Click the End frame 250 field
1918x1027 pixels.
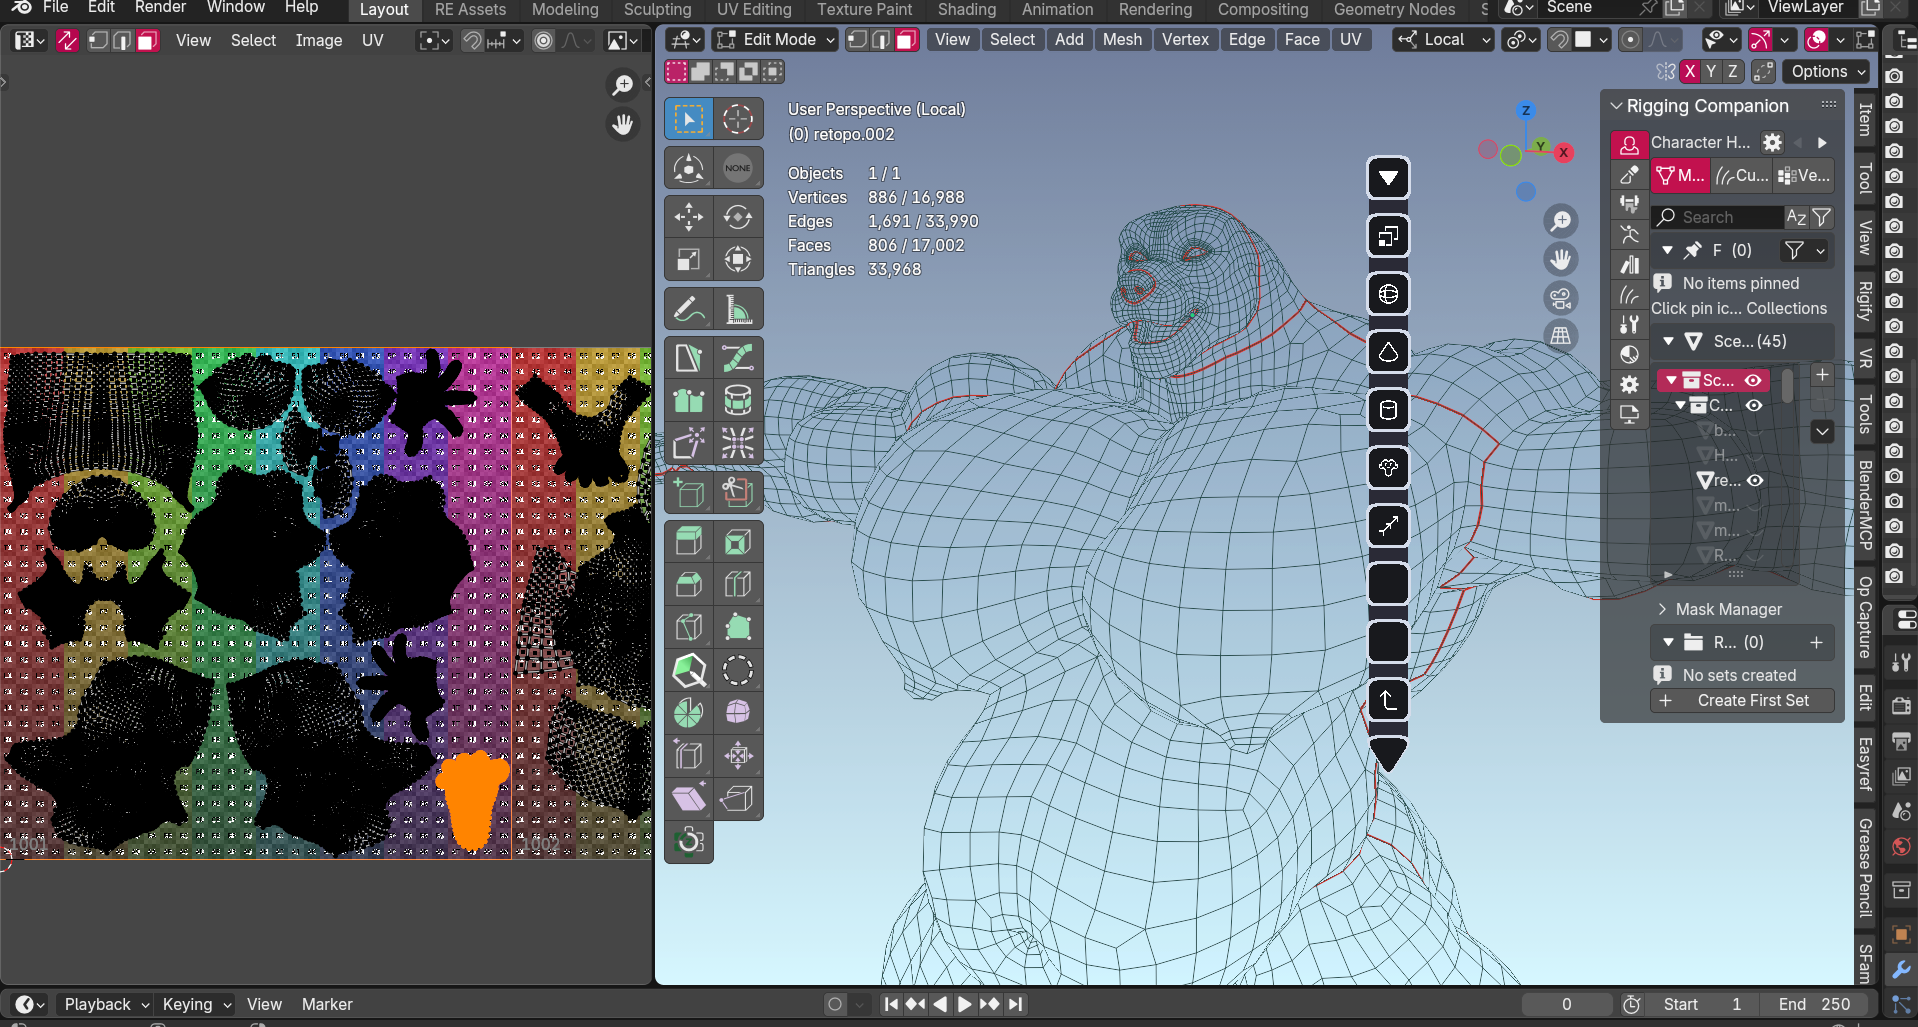[x=1813, y=1004]
